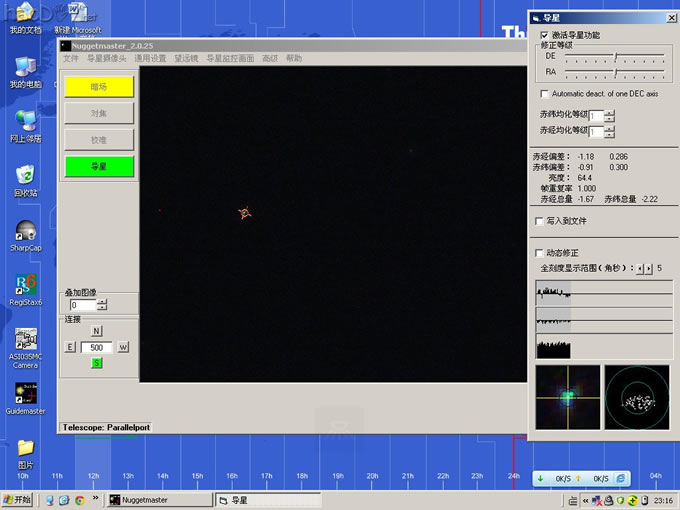
Task: Click the Chrome quick launch icon
Action: [x=78, y=500]
